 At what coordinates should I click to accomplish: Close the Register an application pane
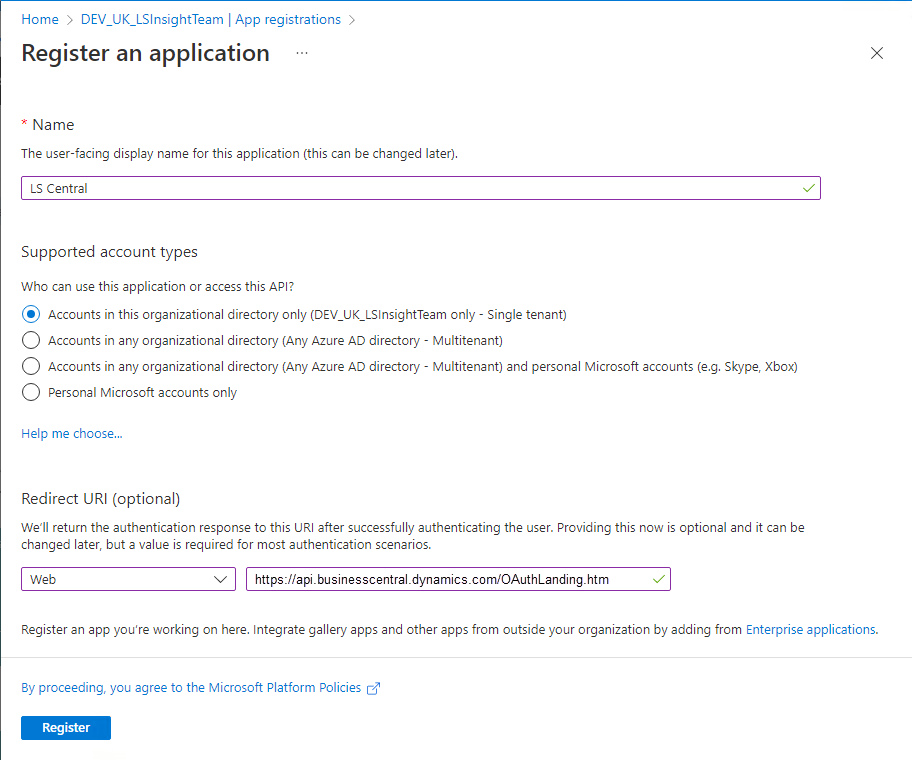[877, 53]
